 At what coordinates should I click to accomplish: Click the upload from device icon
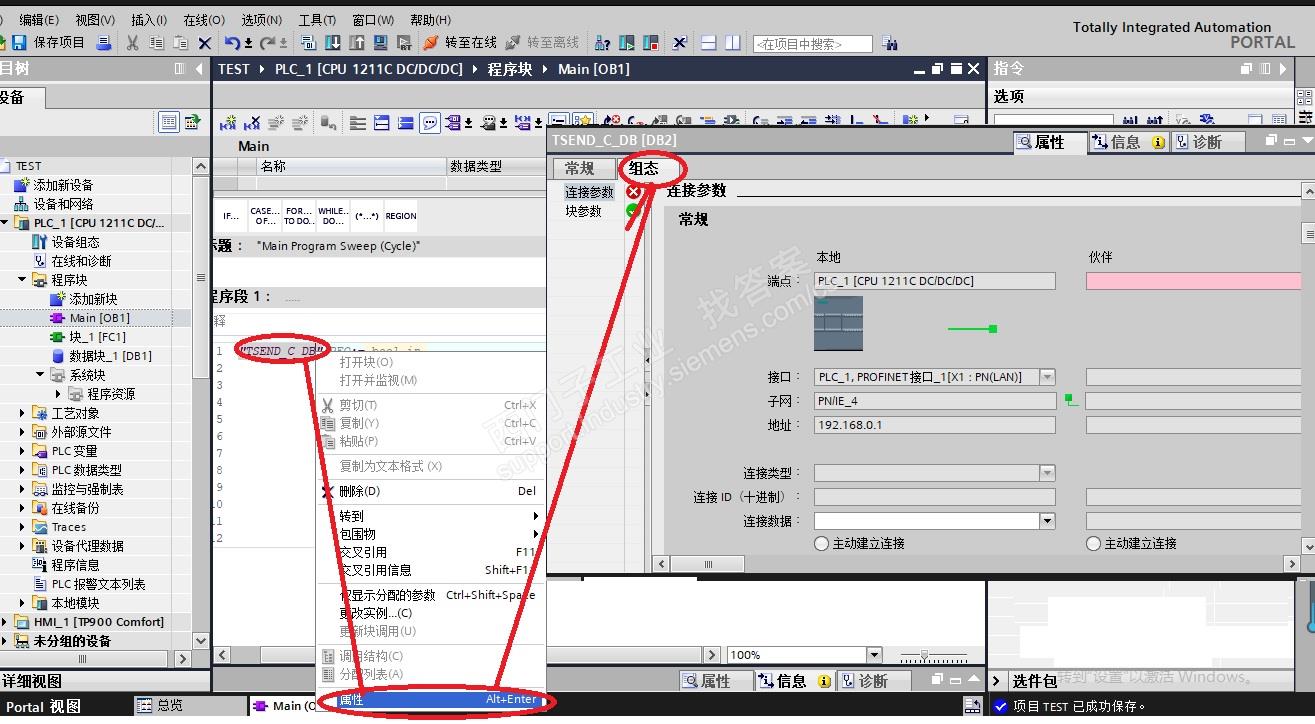tap(356, 43)
